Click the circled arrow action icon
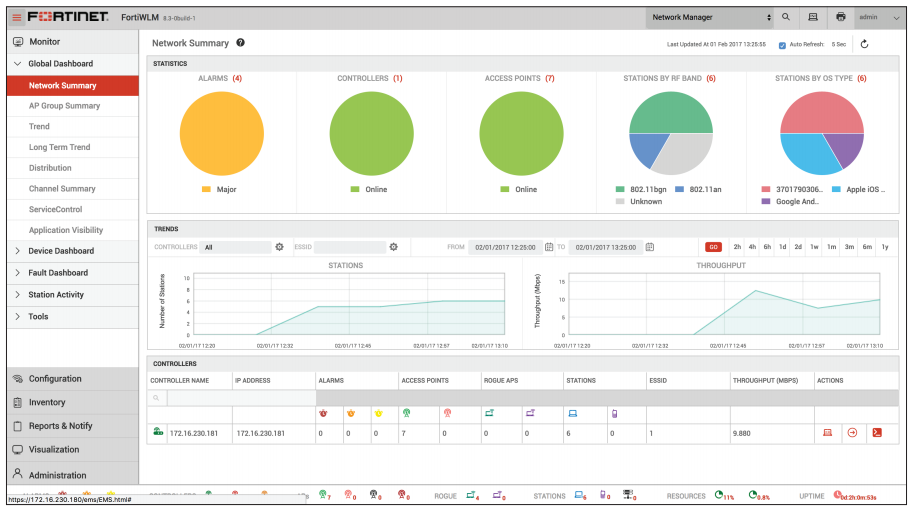911x511 pixels. click(x=852, y=433)
